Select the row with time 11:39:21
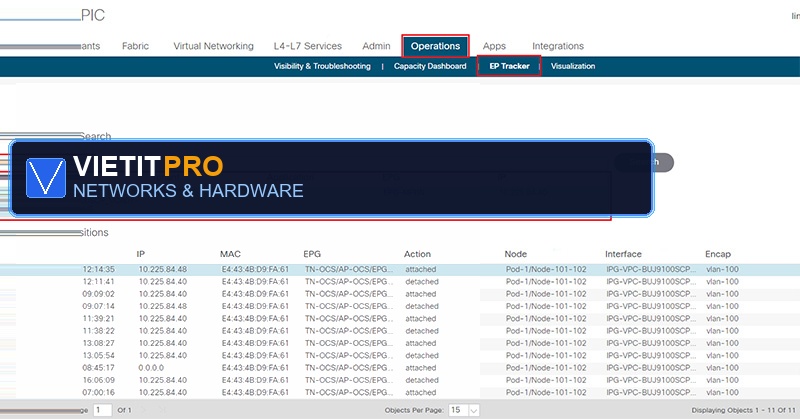 [400, 318]
